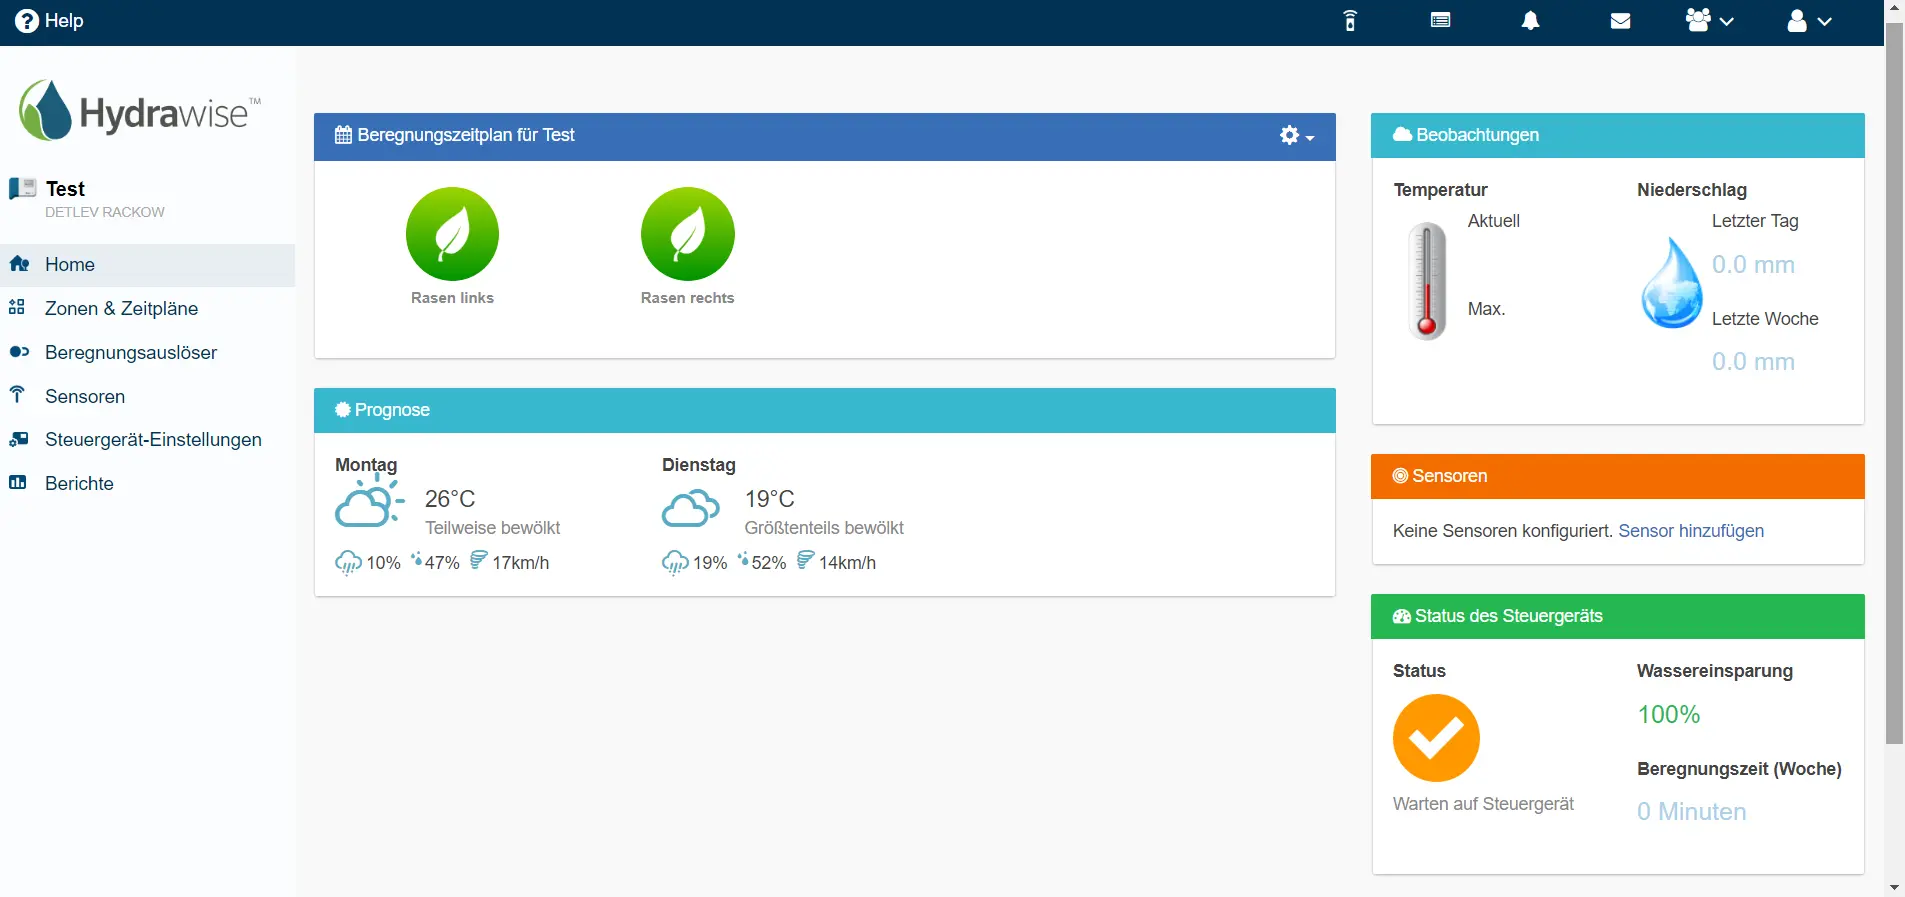Image resolution: width=1905 pixels, height=897 pixels.
Task: Open the Berichte reports page
Action: 79,483
